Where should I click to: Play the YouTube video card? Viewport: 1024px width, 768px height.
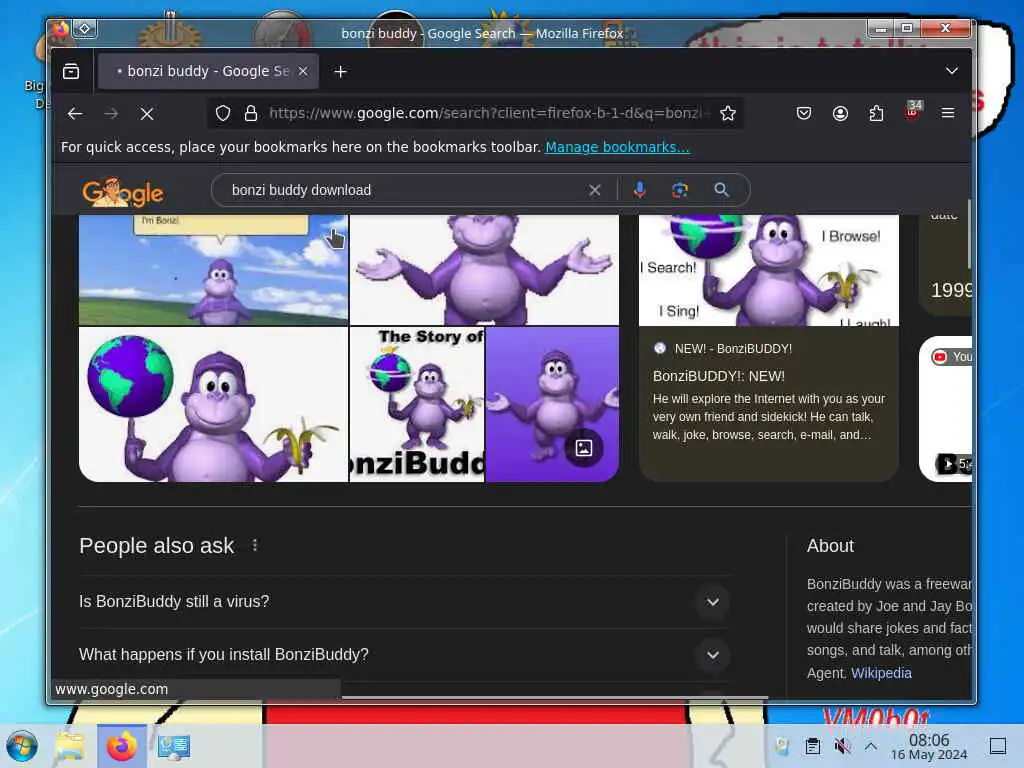point(946,409)
